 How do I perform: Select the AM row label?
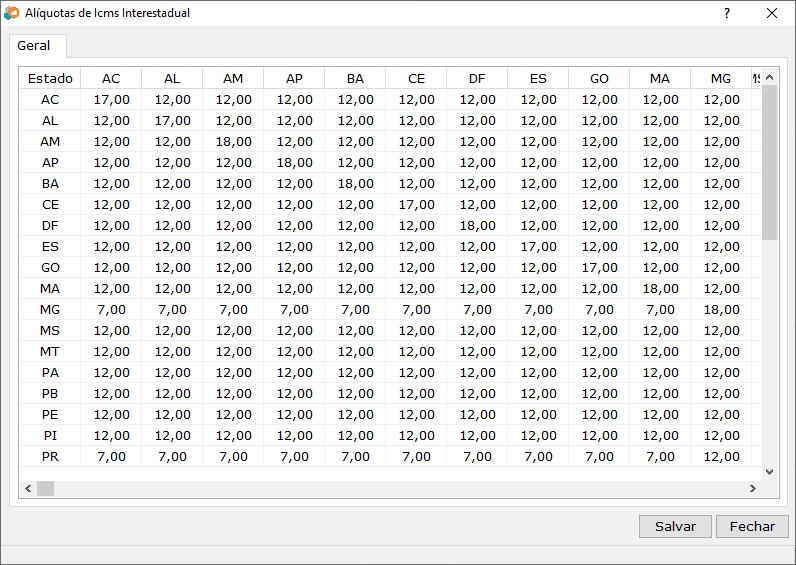(50, 142)
